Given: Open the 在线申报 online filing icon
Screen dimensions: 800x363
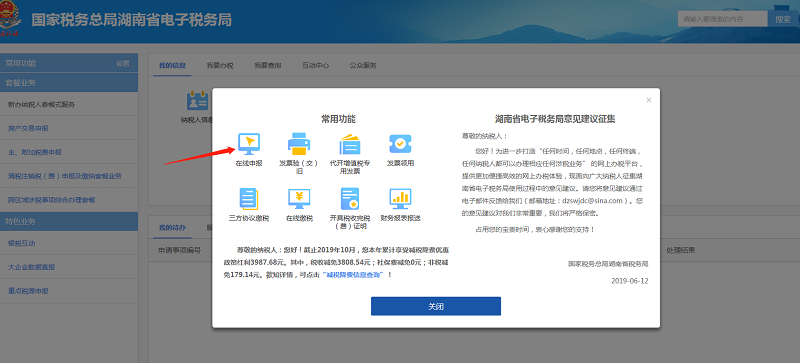Looking at the screenshot, I should (x=249, y=144).
